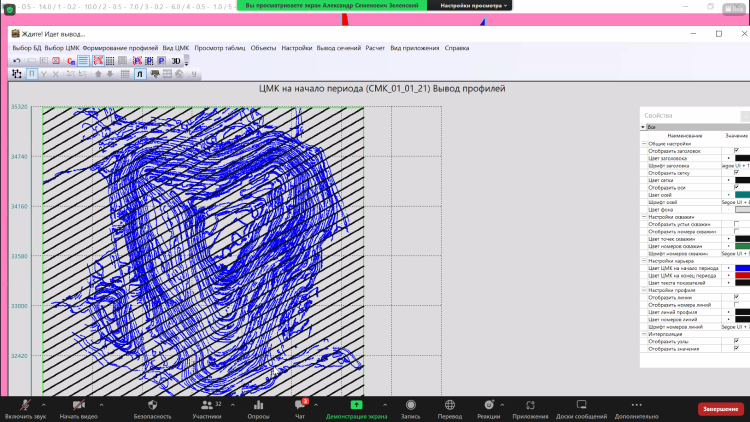Click the 'Шрифт заголовка' value field
Screen dimensions: 750x422
[736, 165]
